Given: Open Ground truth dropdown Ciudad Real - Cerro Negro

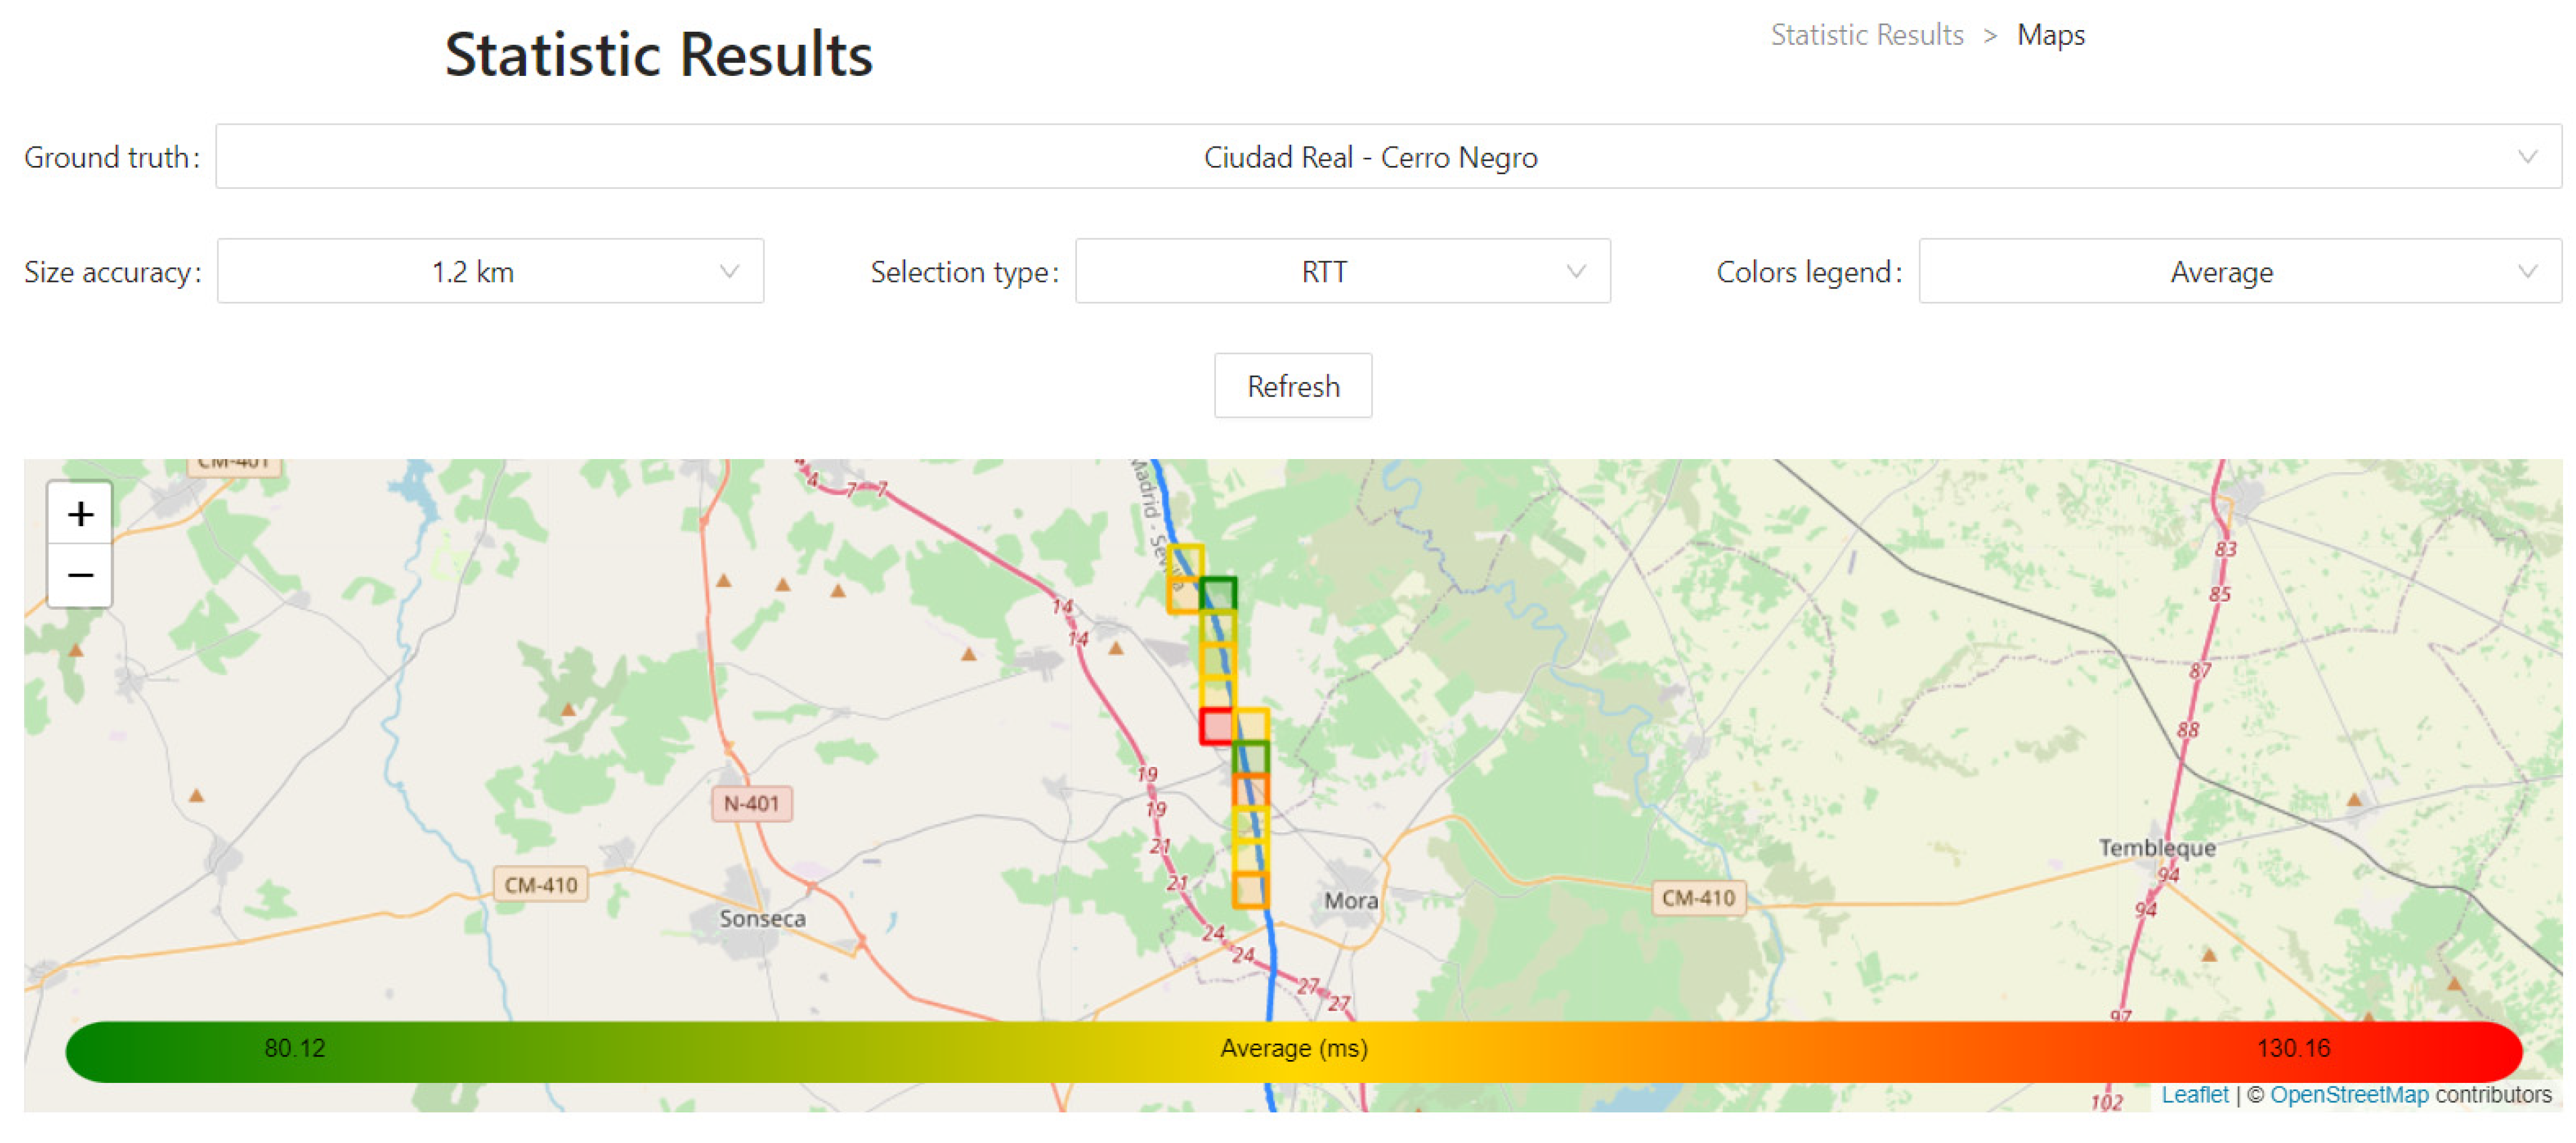Looking at the screenshot, I should pyautogui.click(x=1370, y=157).
